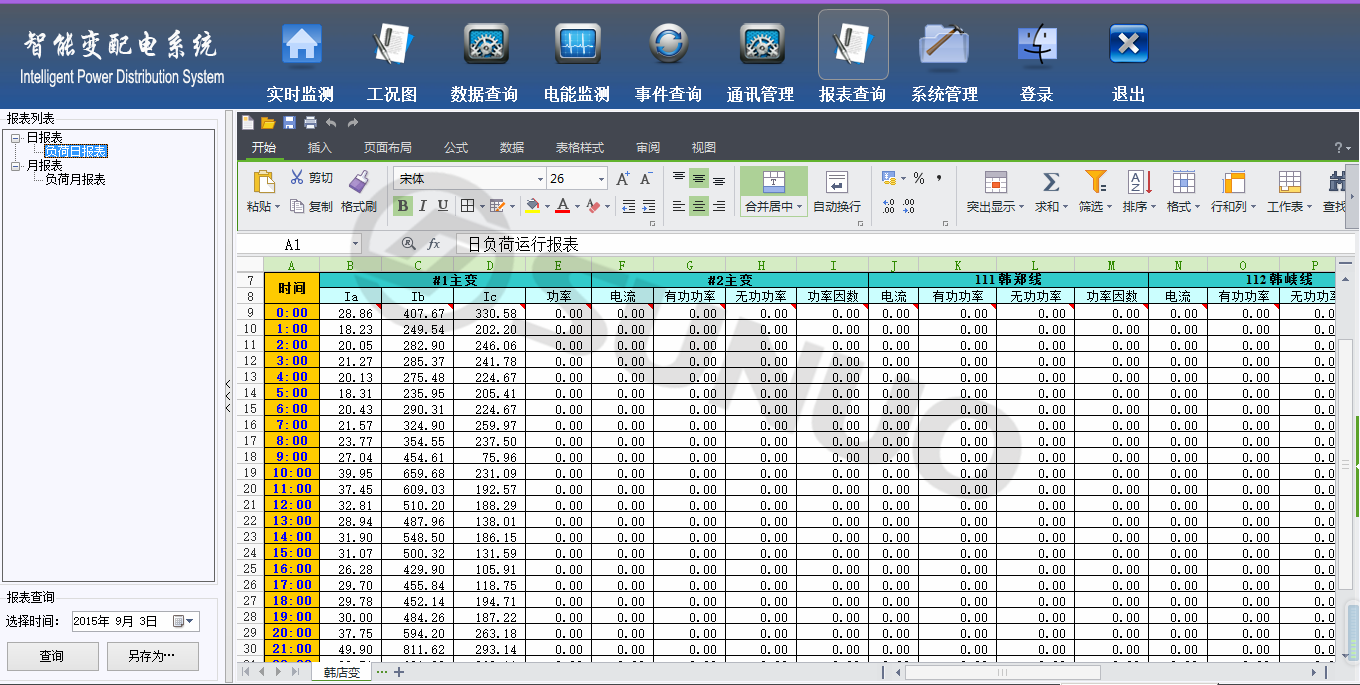Toggle underline formatting button
1360x685 pixels.
click(x=441, y=206)
